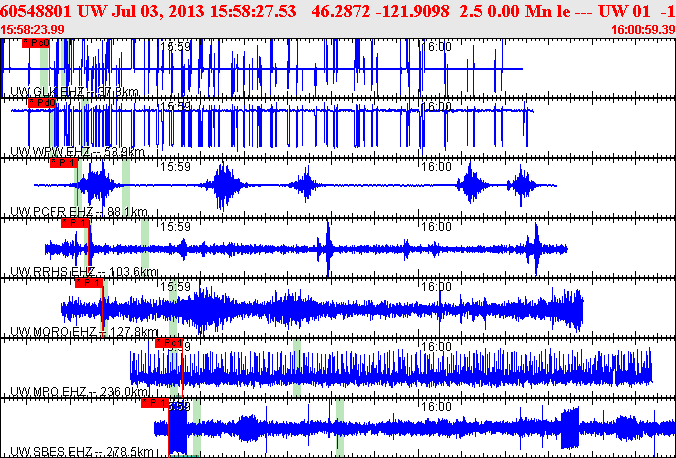Image resolution: width=676 pixels, height=458 pixels.
Task: Click the 16:00 time label on WPW trace
Action: [436, 107]
